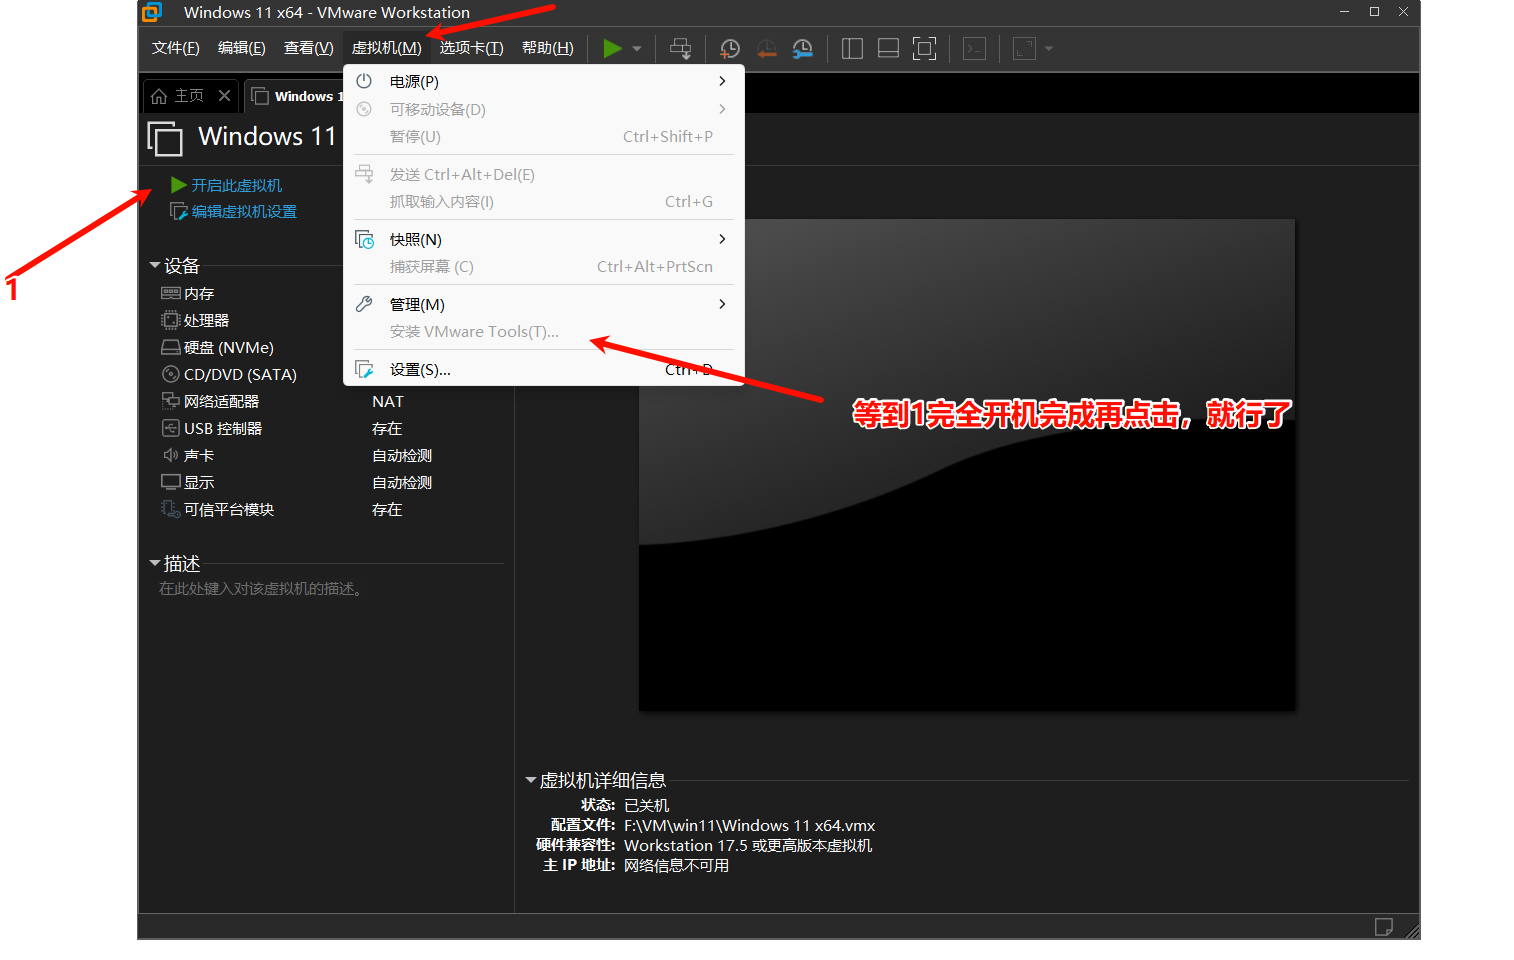Image resolution: width=1514 pixels, height=960 pixels.
Task: Open the power options arrow beside the play button
Action: pos(637,48)
